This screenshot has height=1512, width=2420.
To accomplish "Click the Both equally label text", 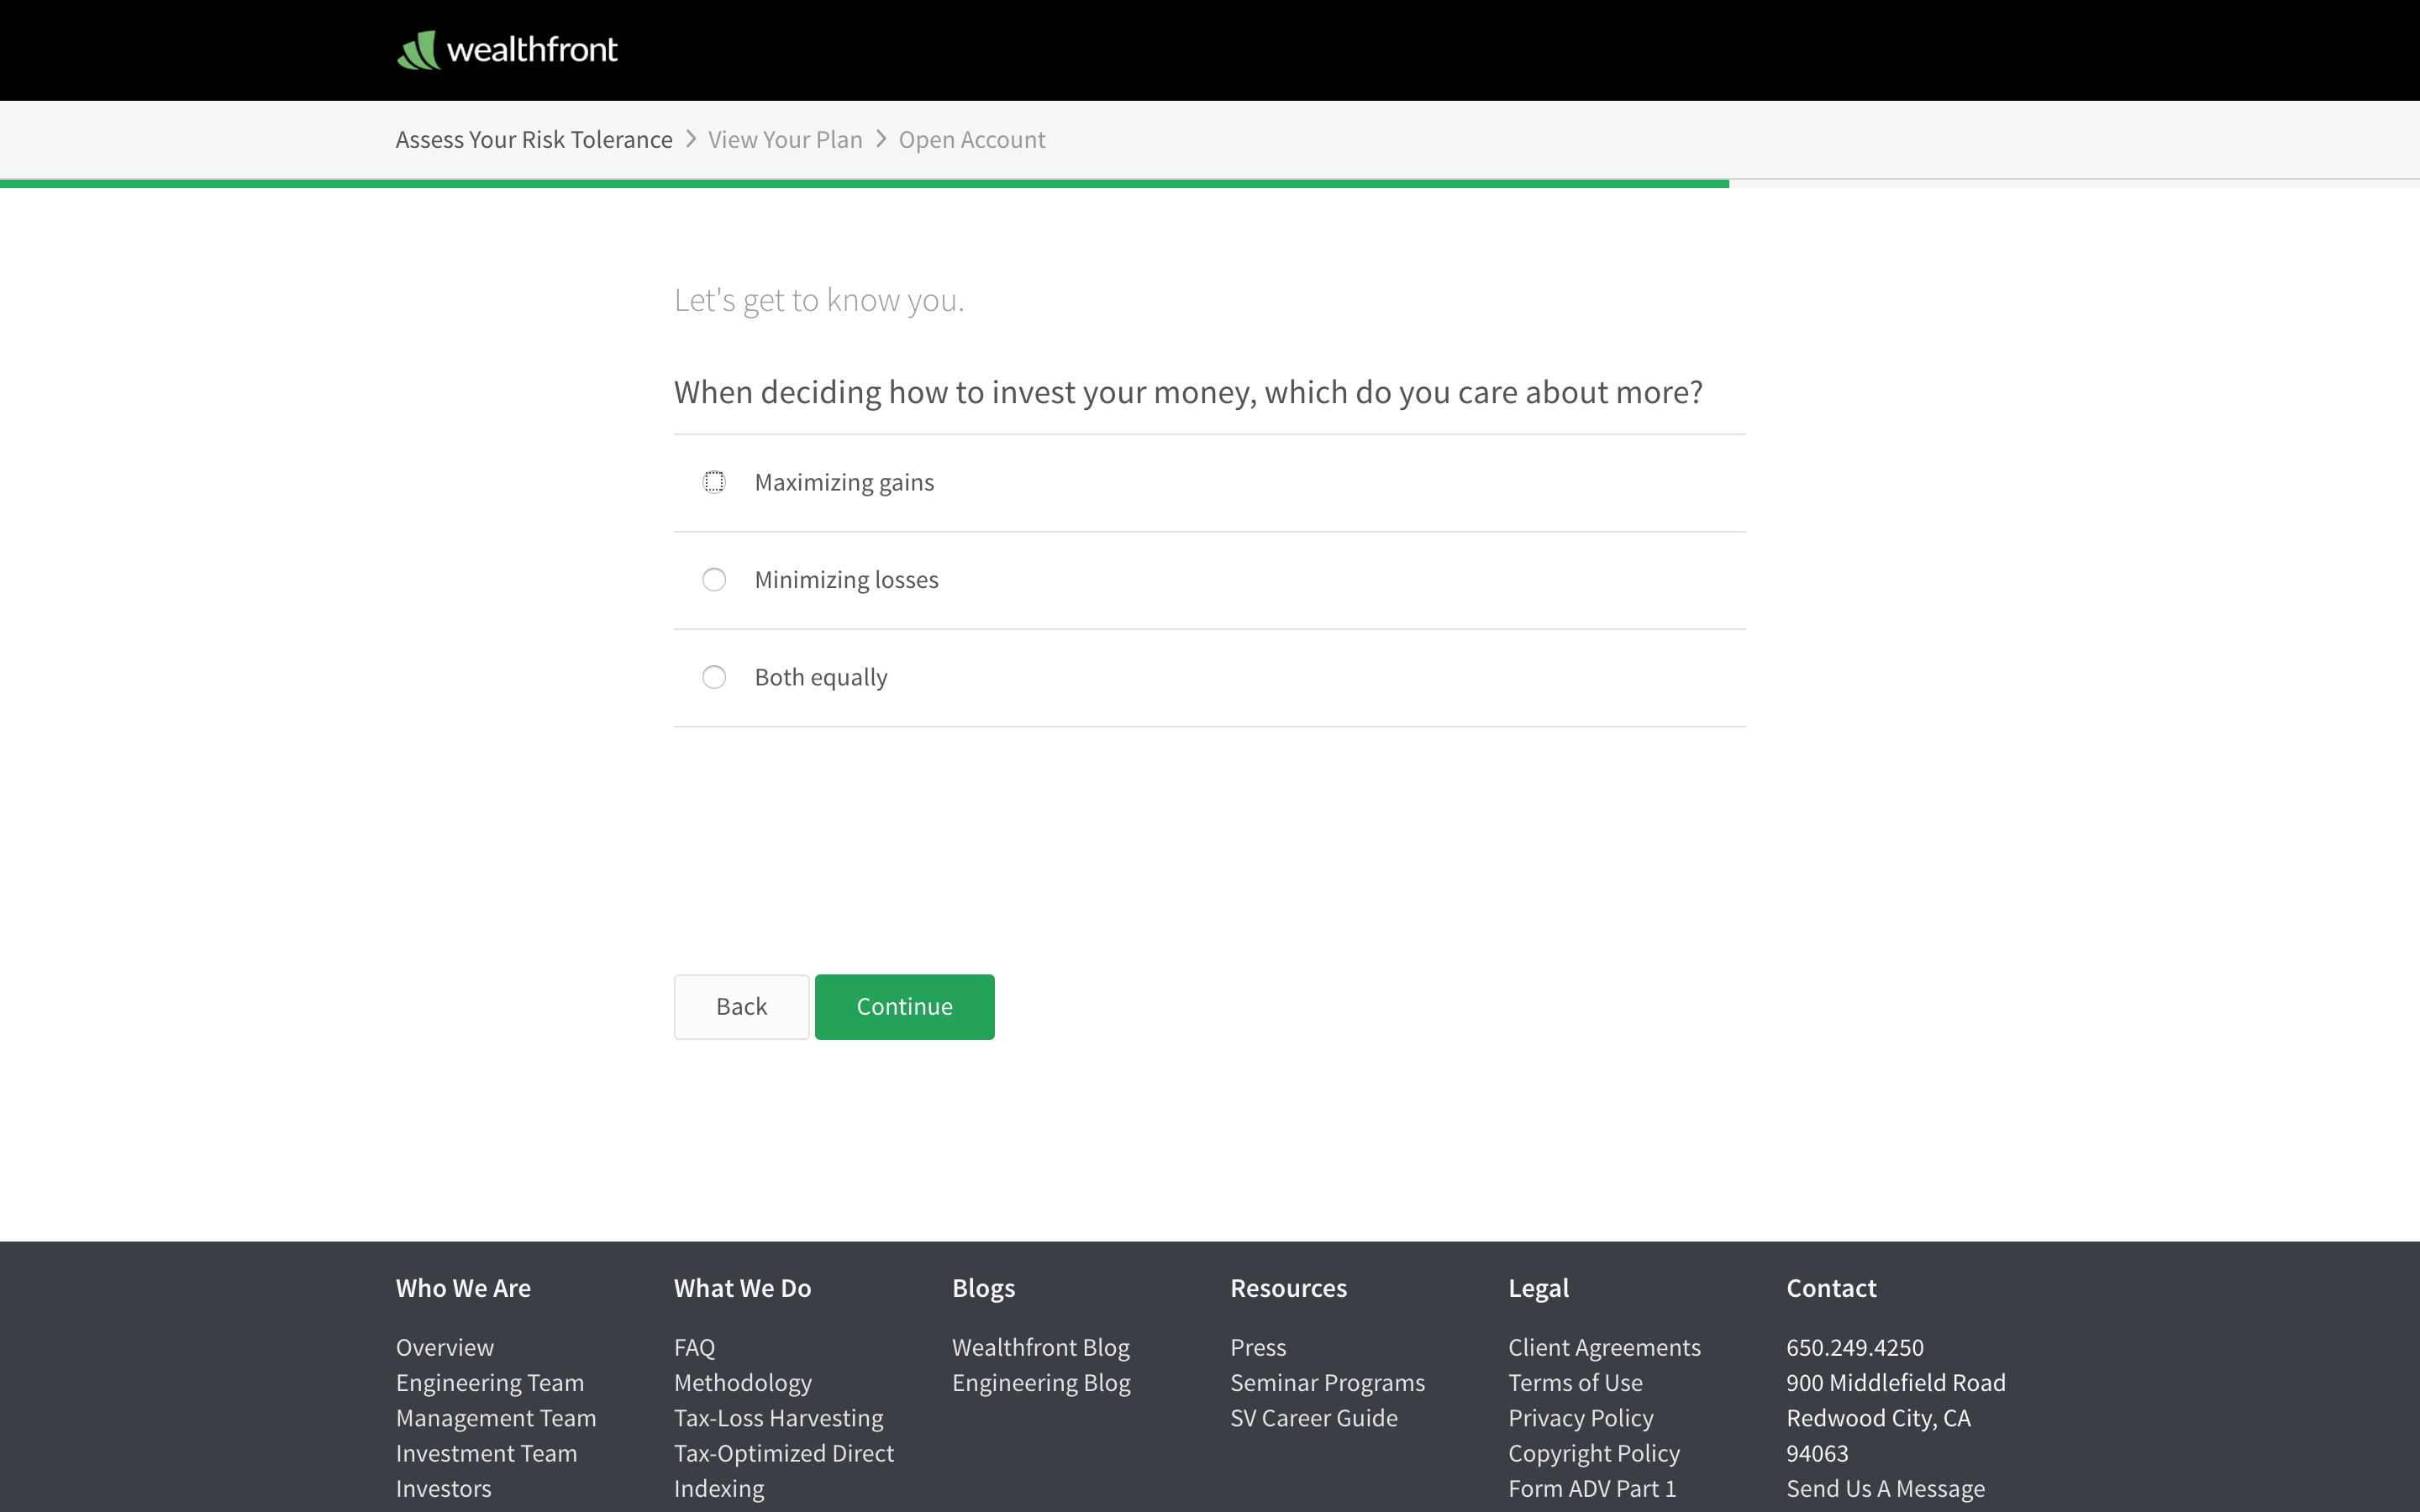I will (821, 677).
